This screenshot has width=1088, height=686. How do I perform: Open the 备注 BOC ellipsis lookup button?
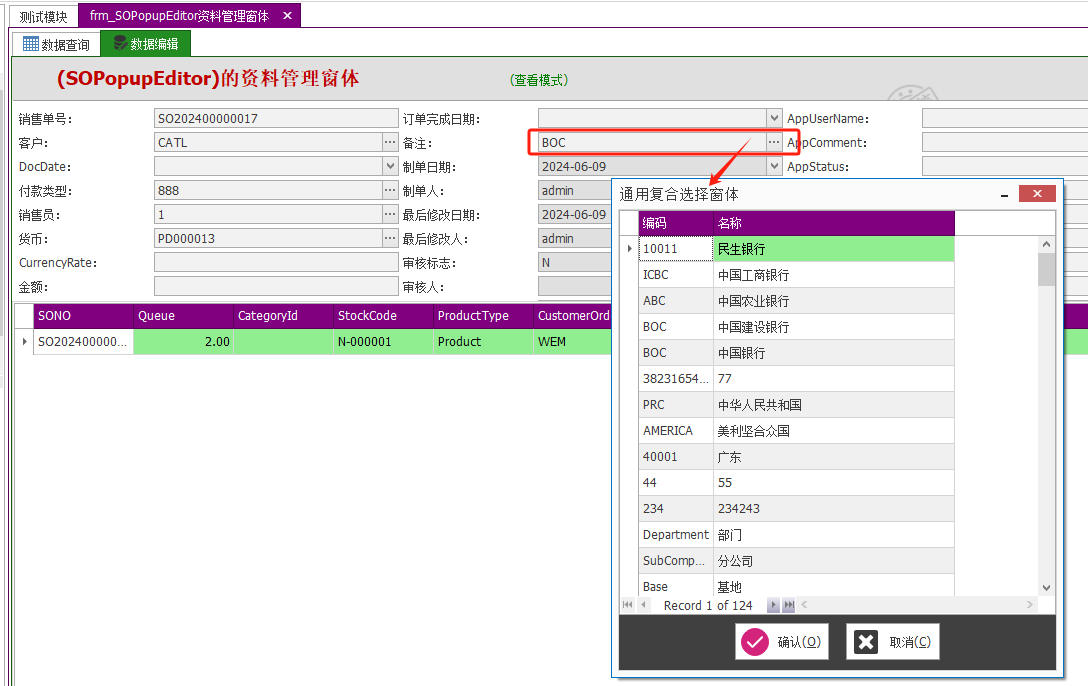(x=774, y=142)
